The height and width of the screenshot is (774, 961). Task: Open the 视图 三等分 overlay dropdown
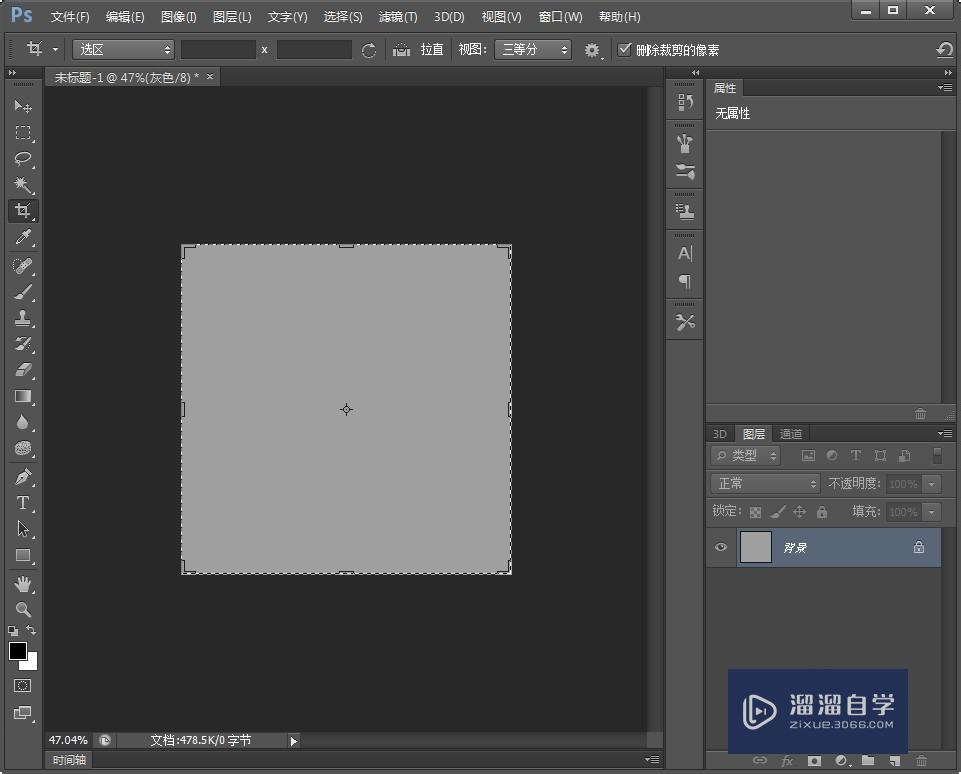[x=532, y=48]
